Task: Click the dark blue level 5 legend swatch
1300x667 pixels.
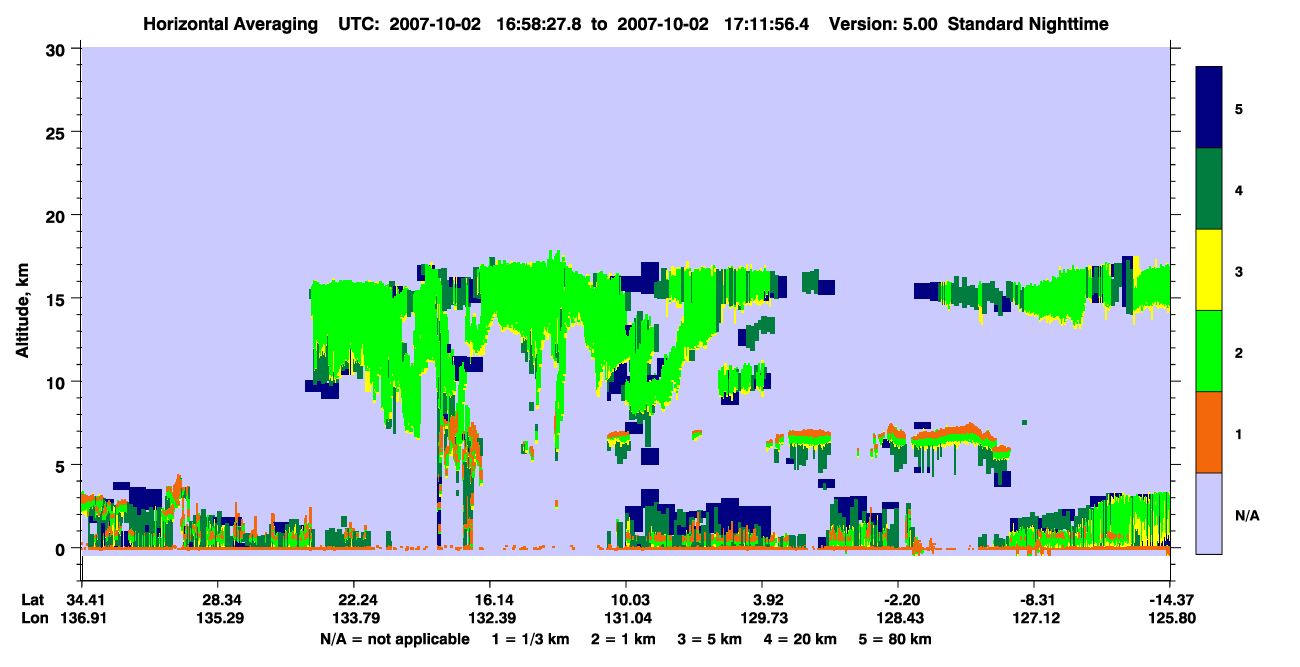Action: point(1209,108)
